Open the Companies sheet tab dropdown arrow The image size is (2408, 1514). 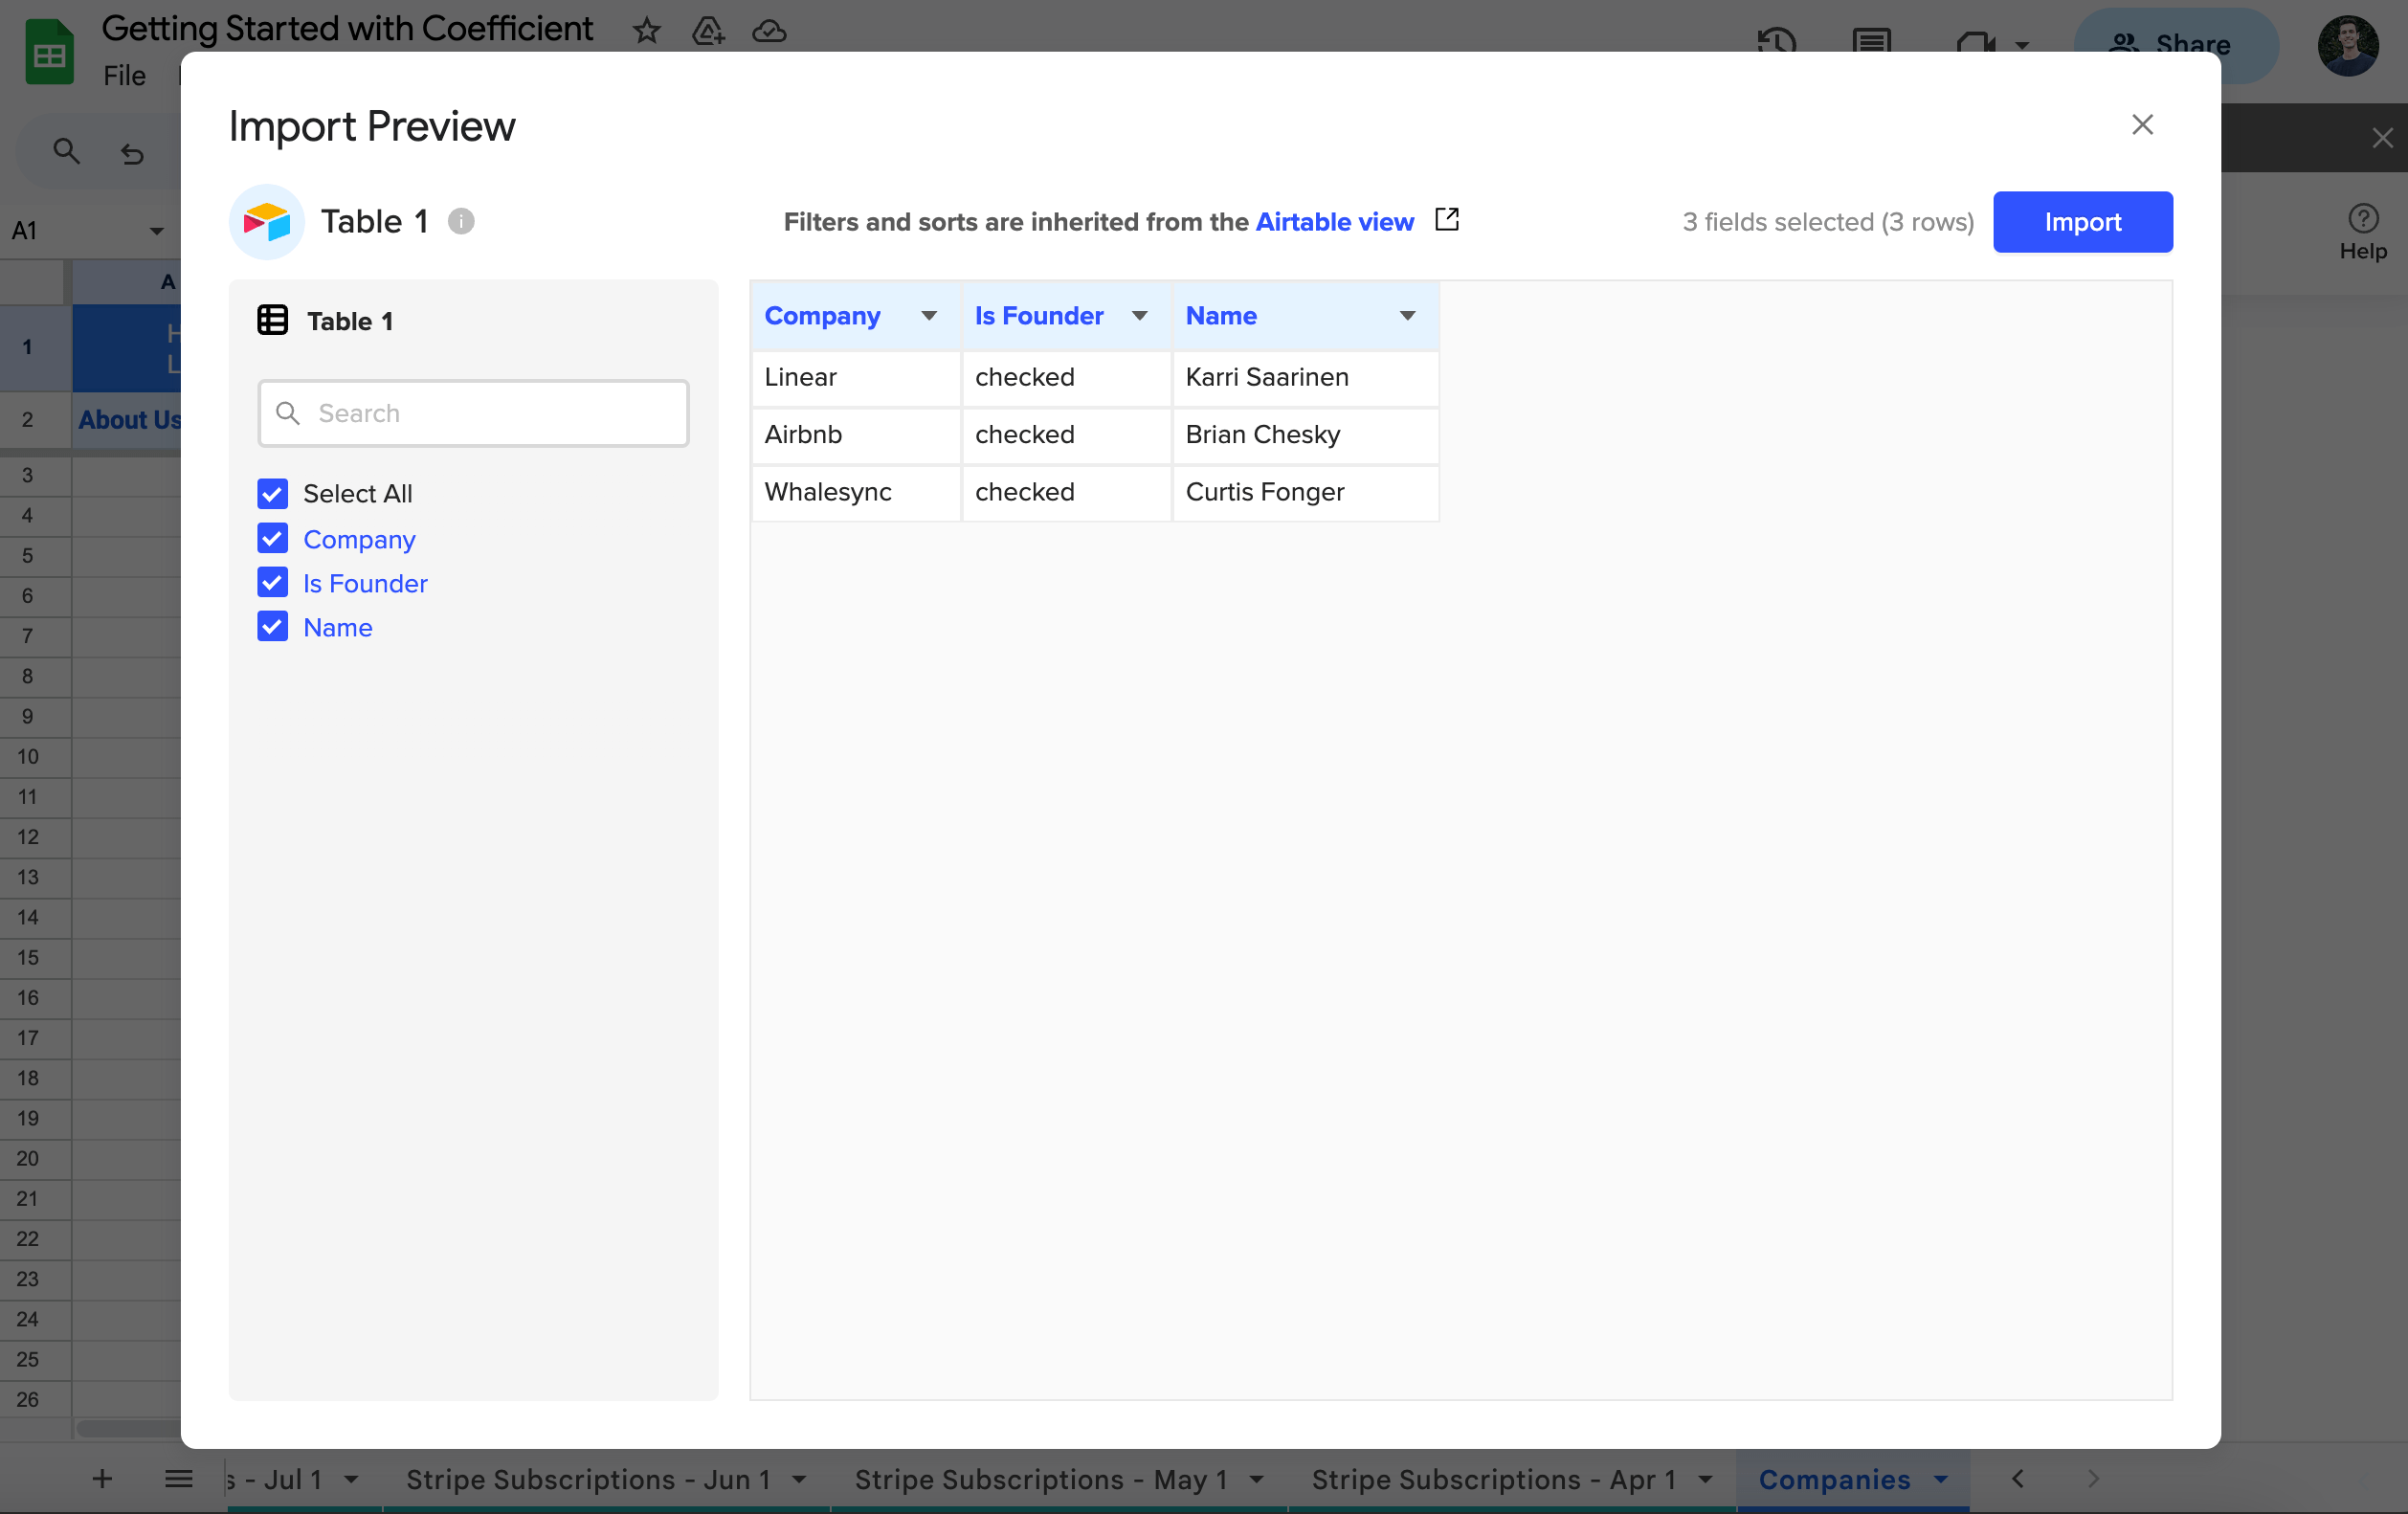coord(1941,1479)
